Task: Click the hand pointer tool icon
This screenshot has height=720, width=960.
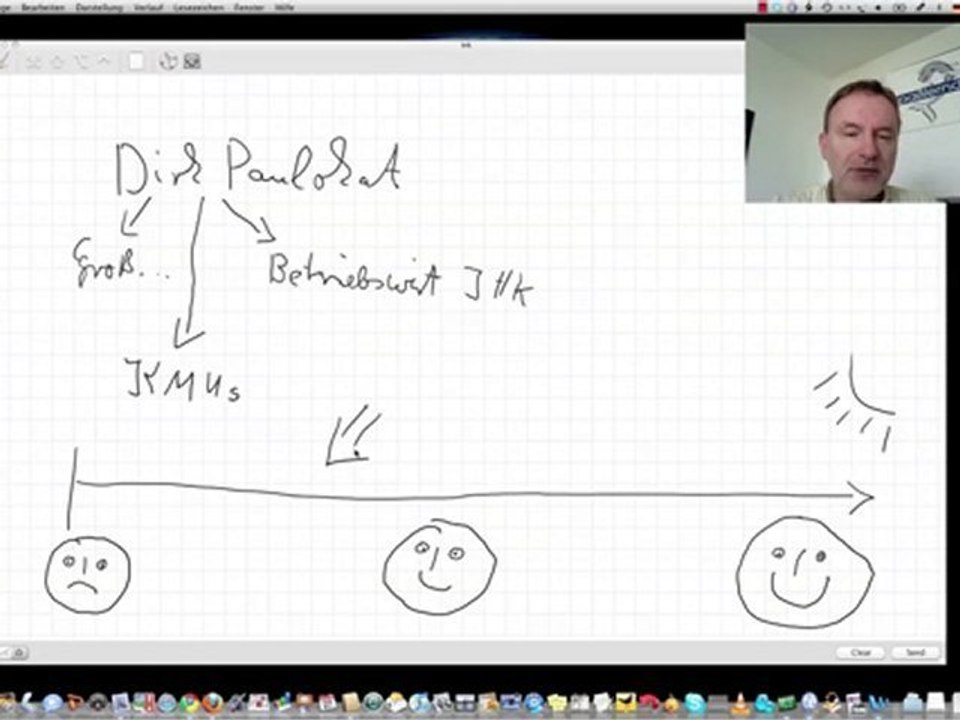Action: click(168, 61)
